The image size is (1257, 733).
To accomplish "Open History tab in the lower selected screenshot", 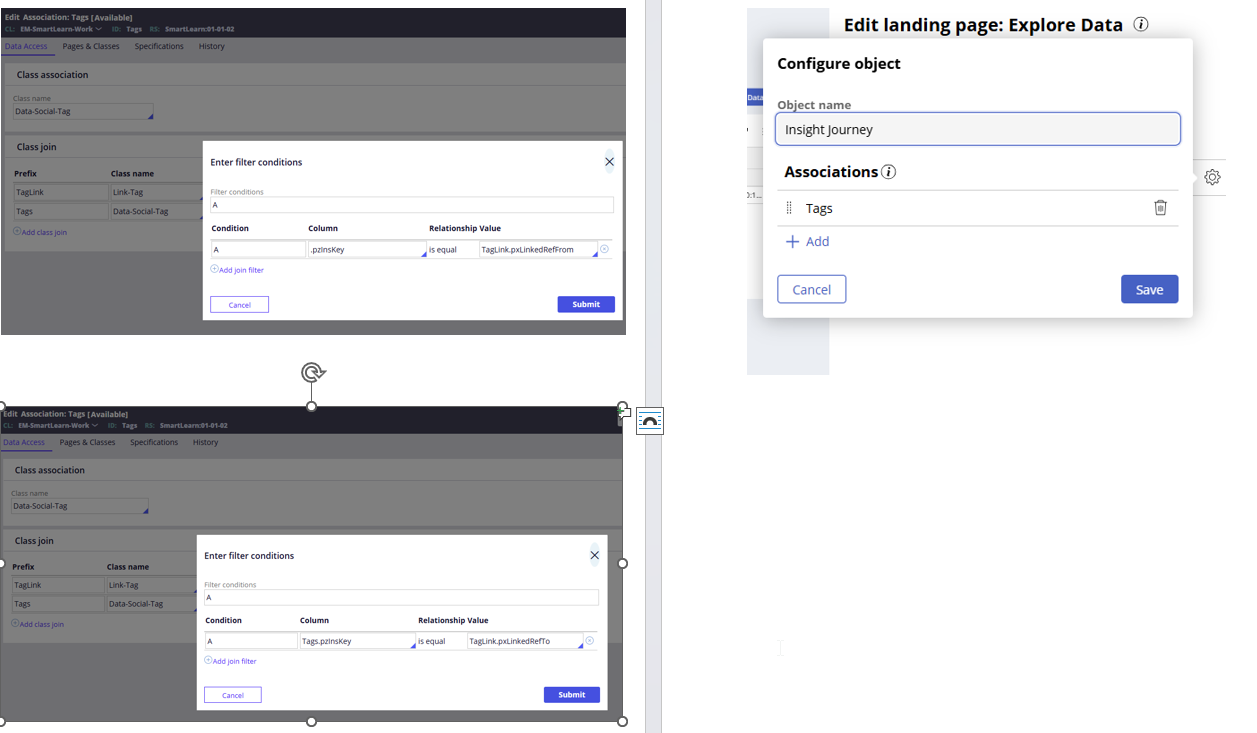I will (x=205, y=442).
